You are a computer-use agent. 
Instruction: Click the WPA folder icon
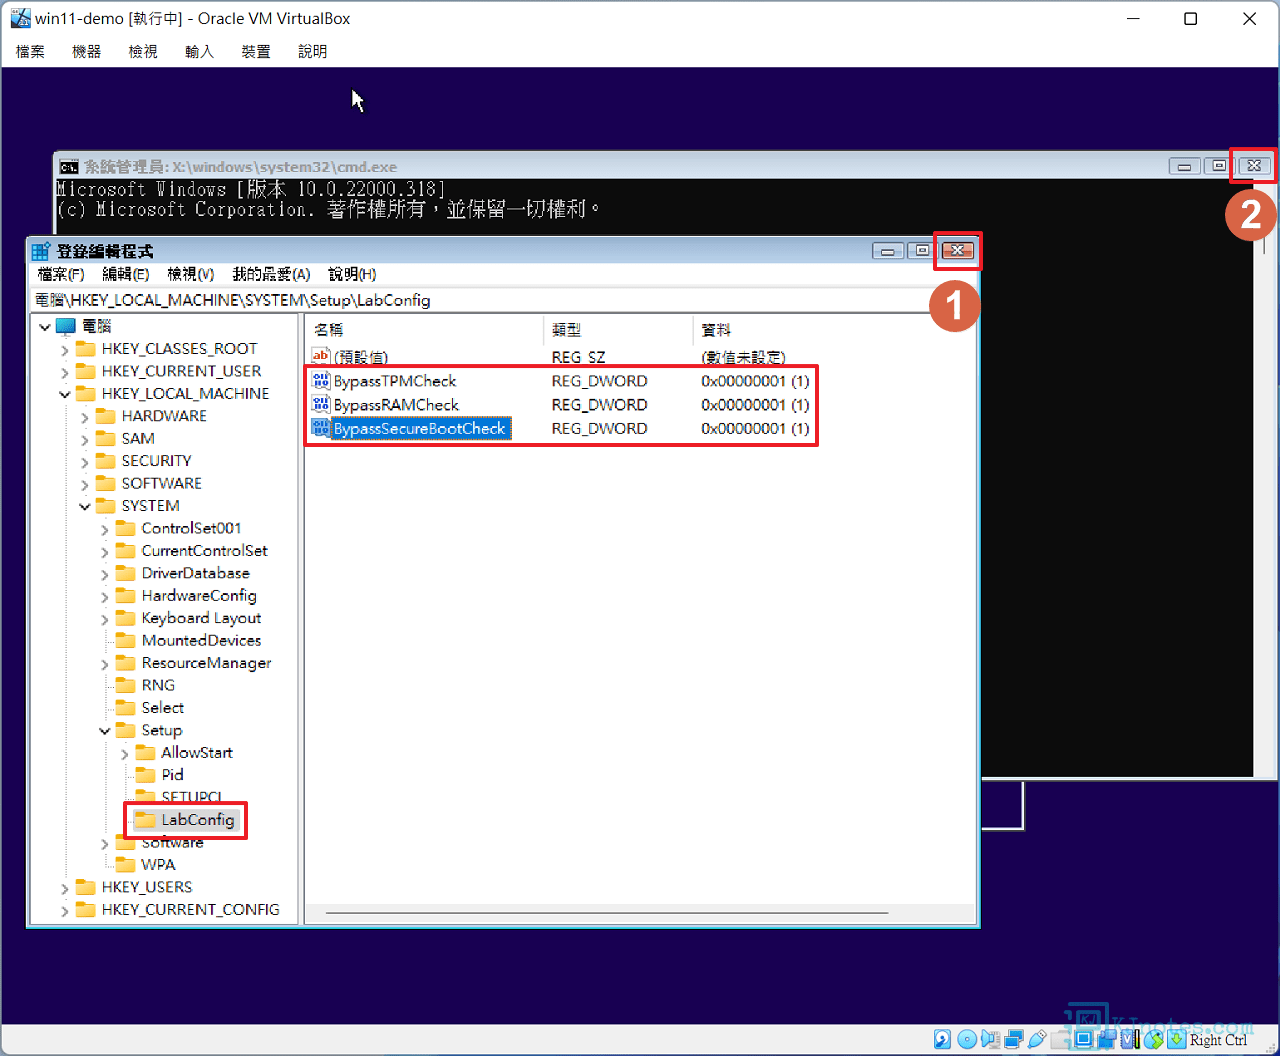(x=126, y=864)
